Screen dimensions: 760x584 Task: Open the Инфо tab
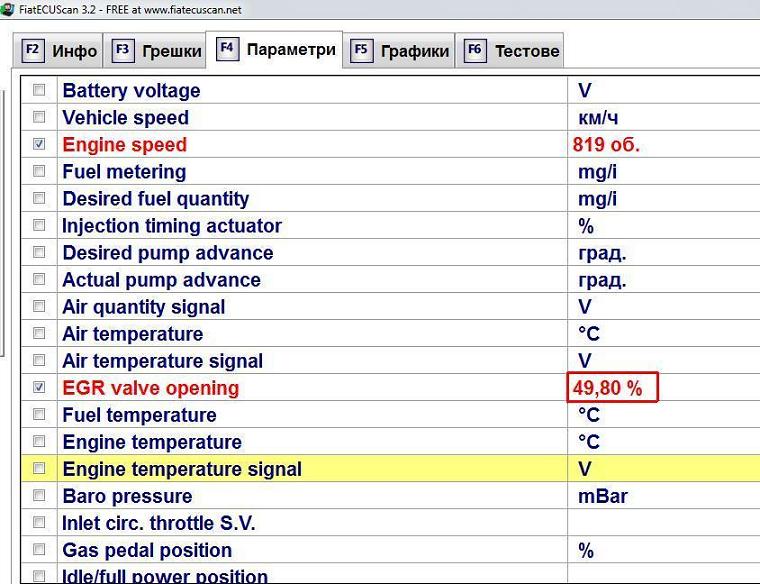[74, 51]
